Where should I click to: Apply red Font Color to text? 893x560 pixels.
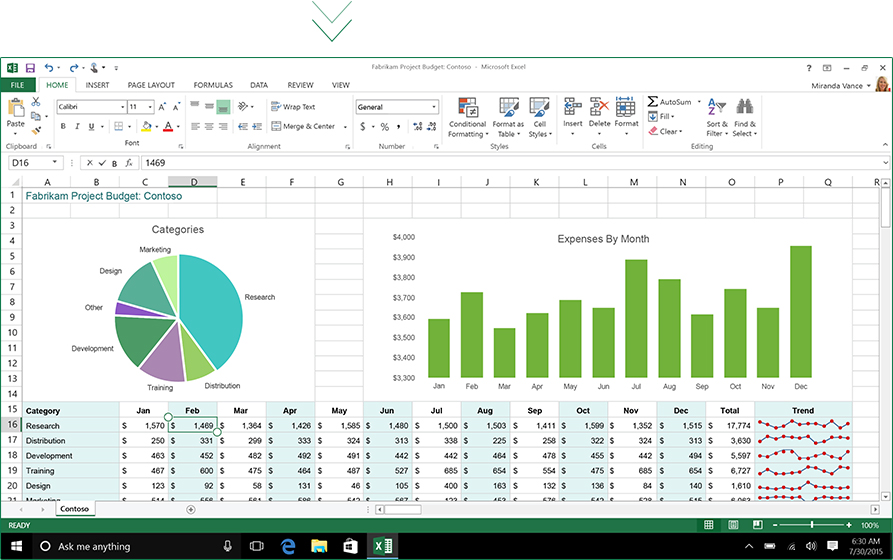point(168,126)
